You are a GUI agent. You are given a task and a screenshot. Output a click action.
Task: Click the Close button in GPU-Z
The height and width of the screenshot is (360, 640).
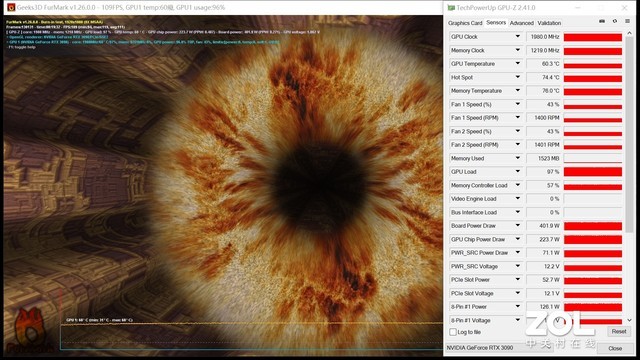coord(615,348)
